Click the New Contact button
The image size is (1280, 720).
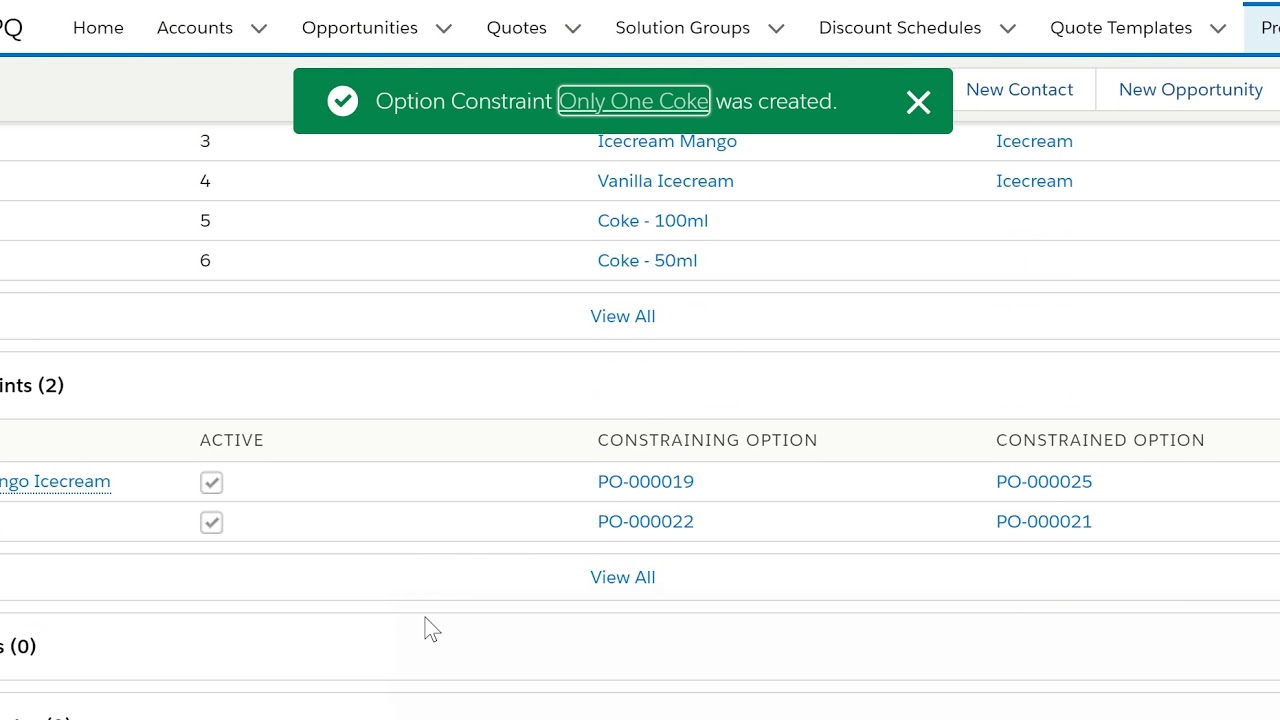pos(1019,89)
